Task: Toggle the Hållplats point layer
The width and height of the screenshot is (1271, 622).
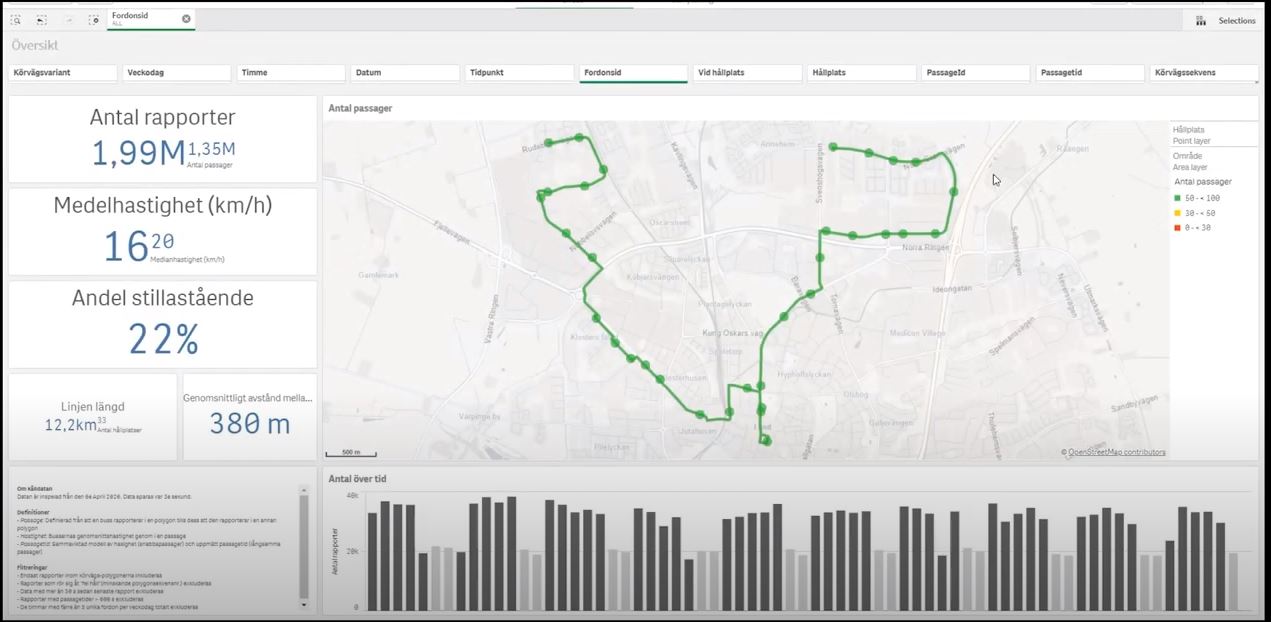Action: (x=1190, y=135)
